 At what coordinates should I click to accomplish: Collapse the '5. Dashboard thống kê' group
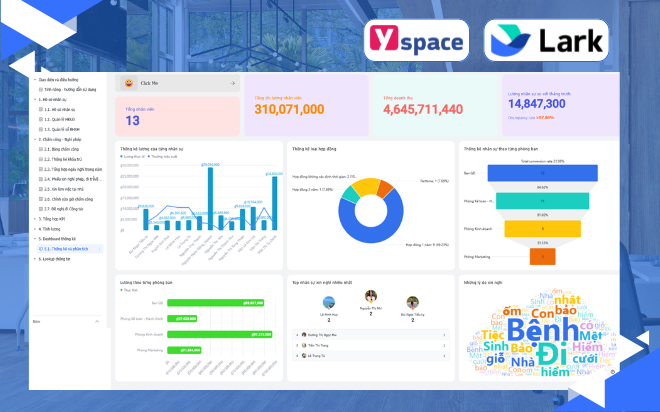35,239
